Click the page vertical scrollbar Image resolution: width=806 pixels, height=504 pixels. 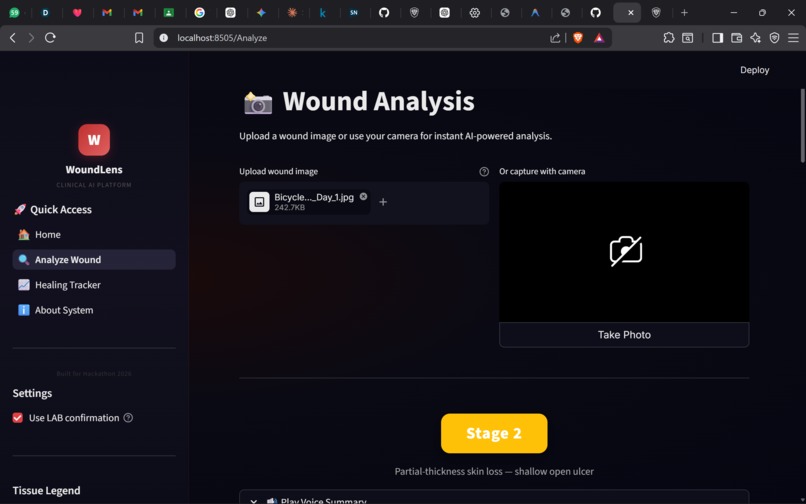pyautogui.click(x=802, y=126)
